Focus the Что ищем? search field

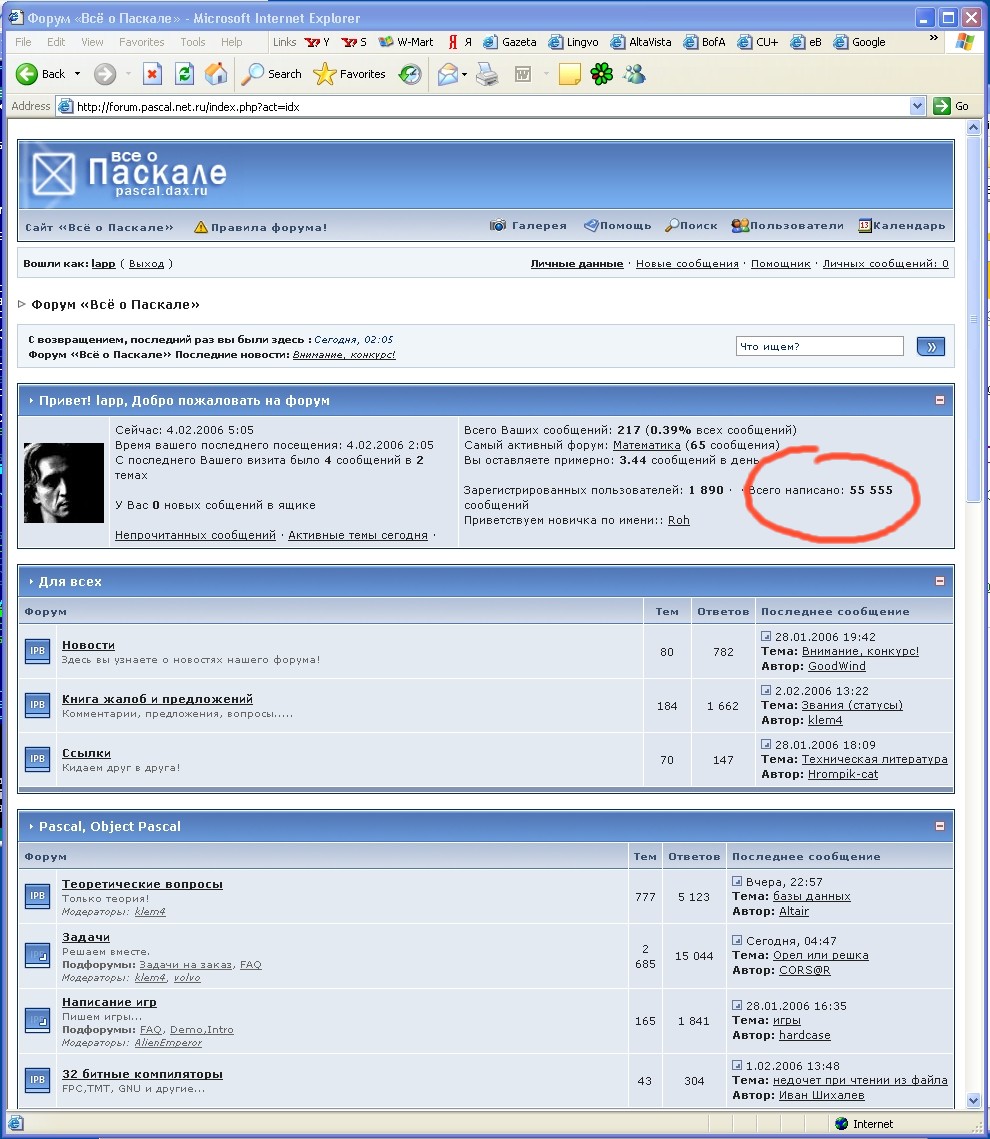point(819,346)
